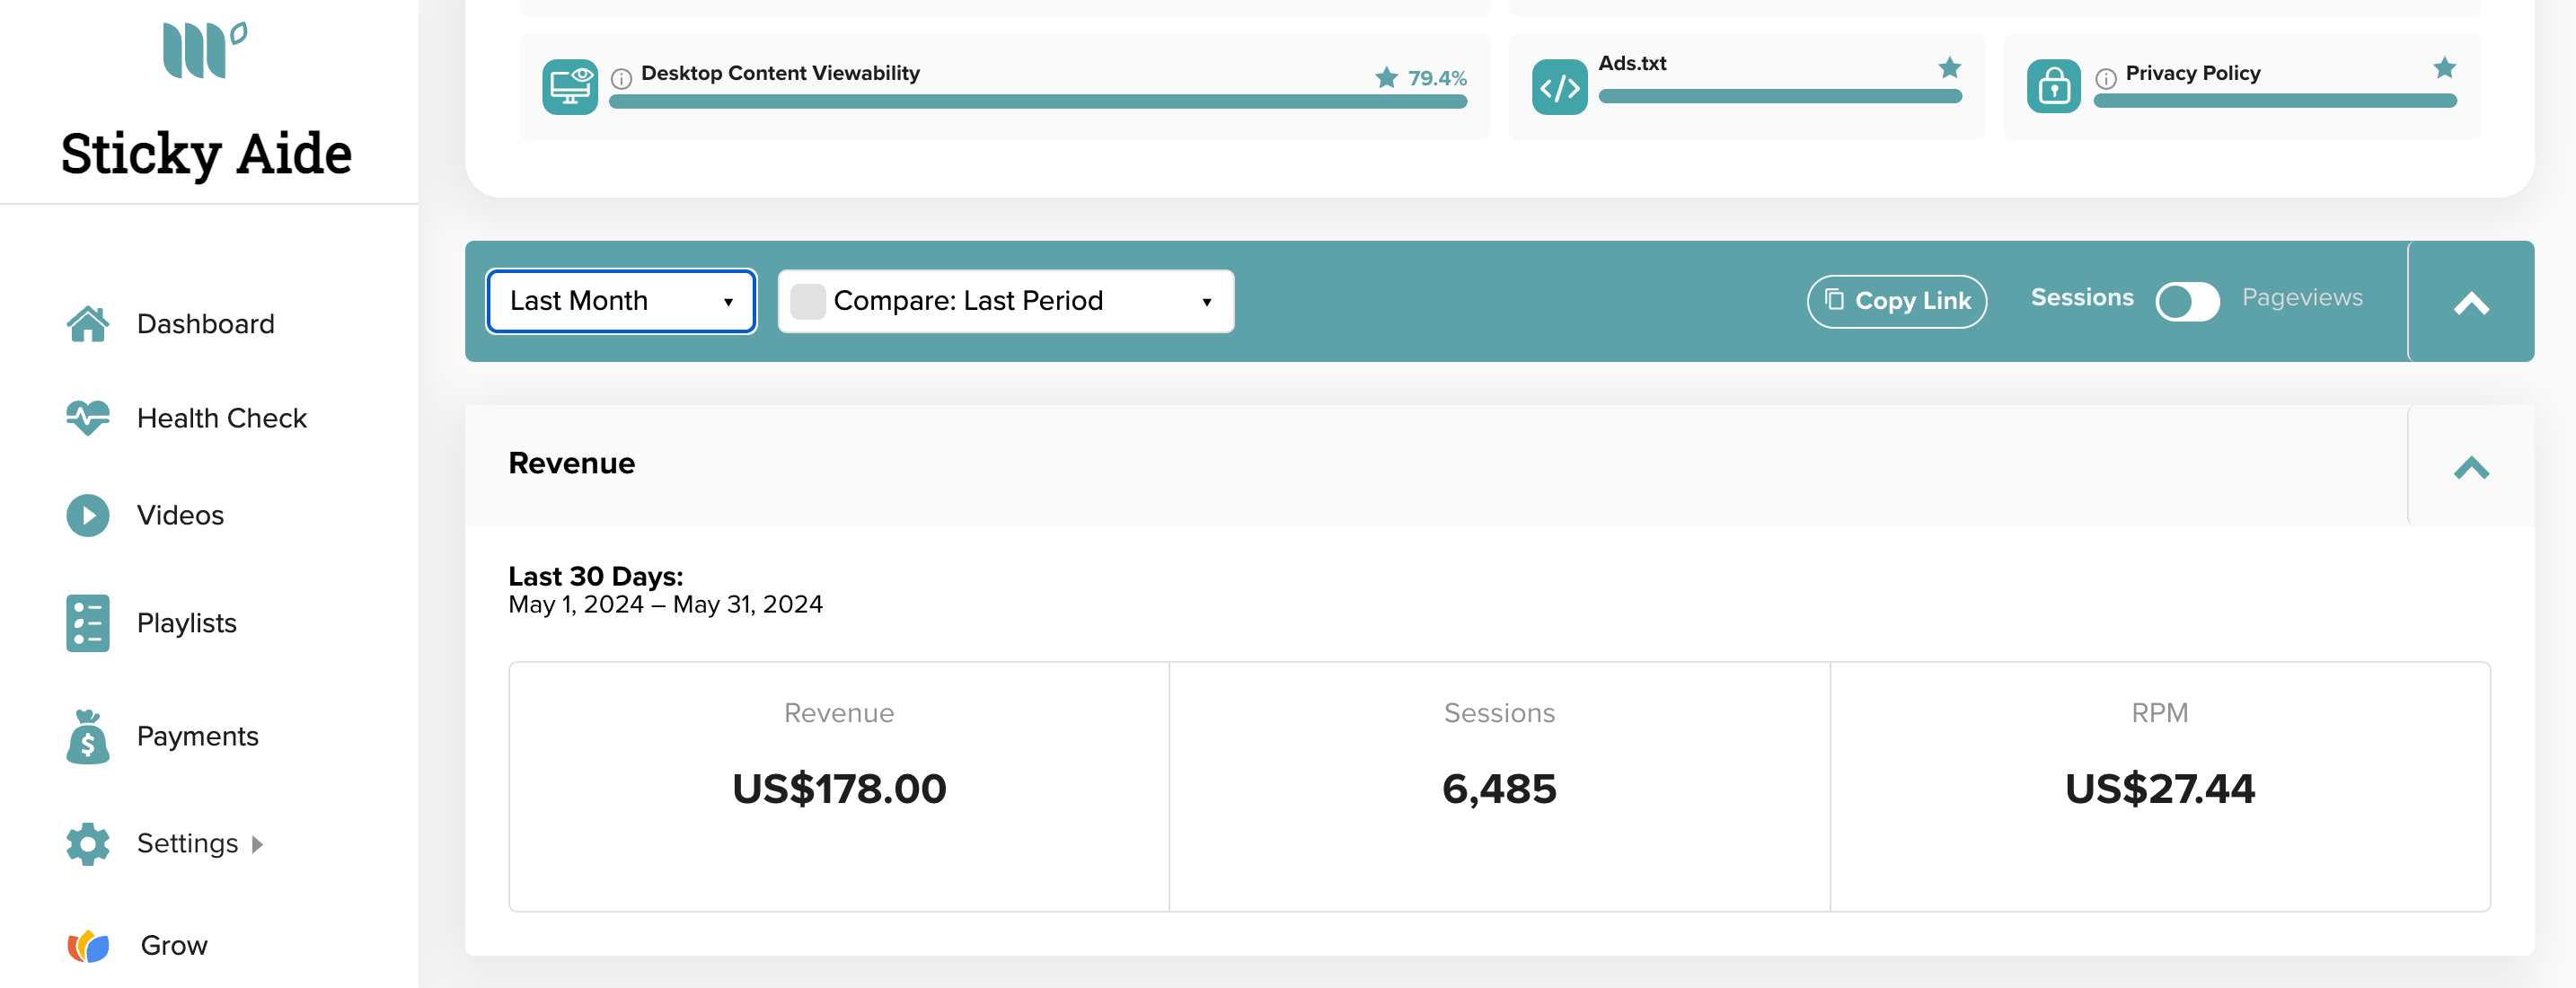Click the Desktop Content Viewability progress bar
The height and width of the screenshot is (988, 2576).
(1037, 102)
